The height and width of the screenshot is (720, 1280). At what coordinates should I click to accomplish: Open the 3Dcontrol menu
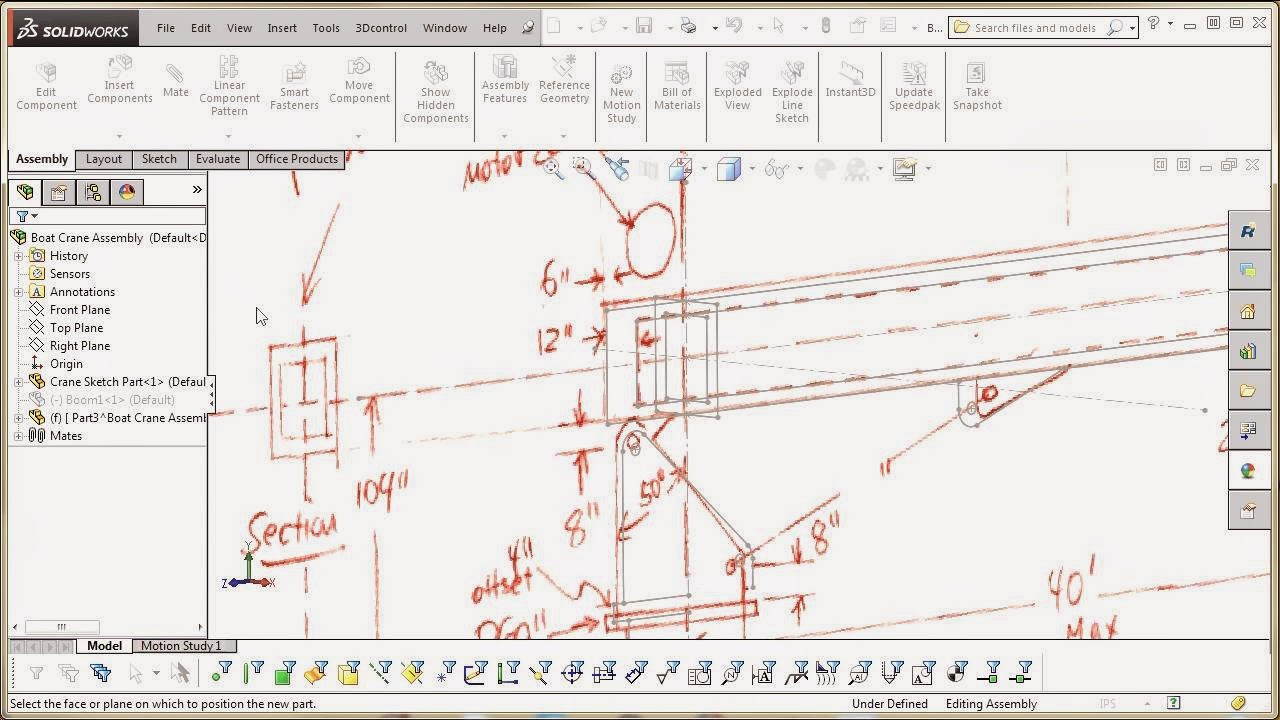pos(381,28)
